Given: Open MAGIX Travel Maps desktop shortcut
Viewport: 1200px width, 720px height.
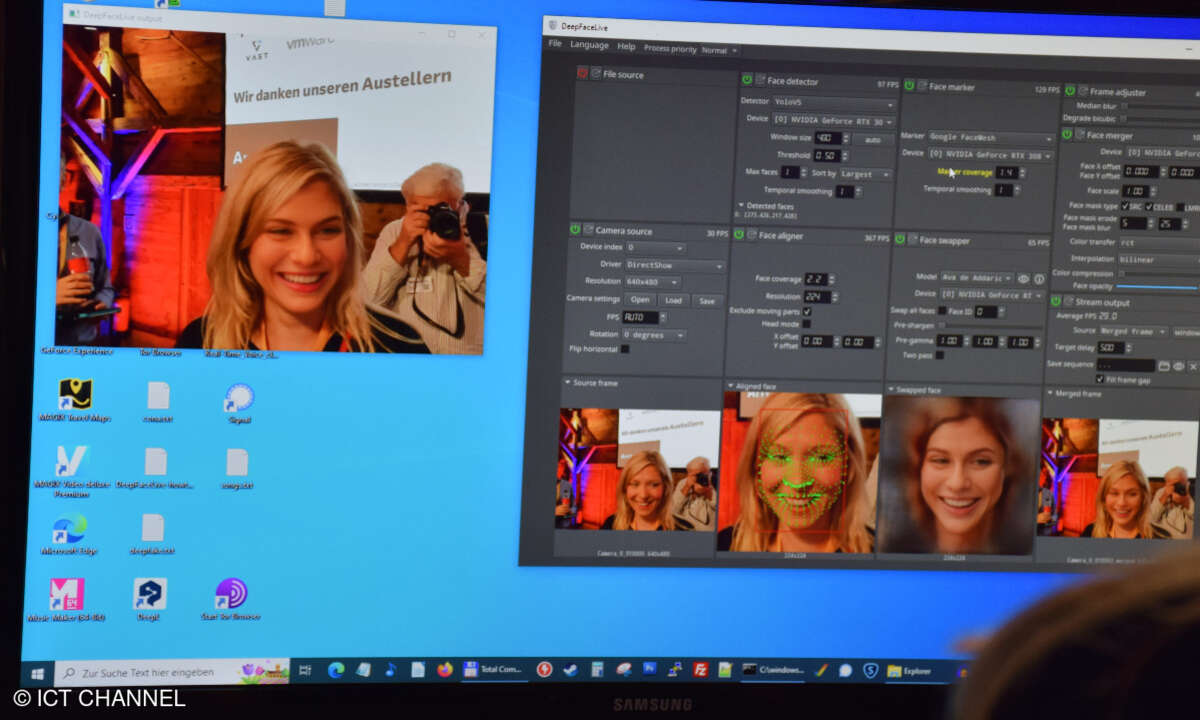Looking at the screenshot, I should (x=75, y=400).
